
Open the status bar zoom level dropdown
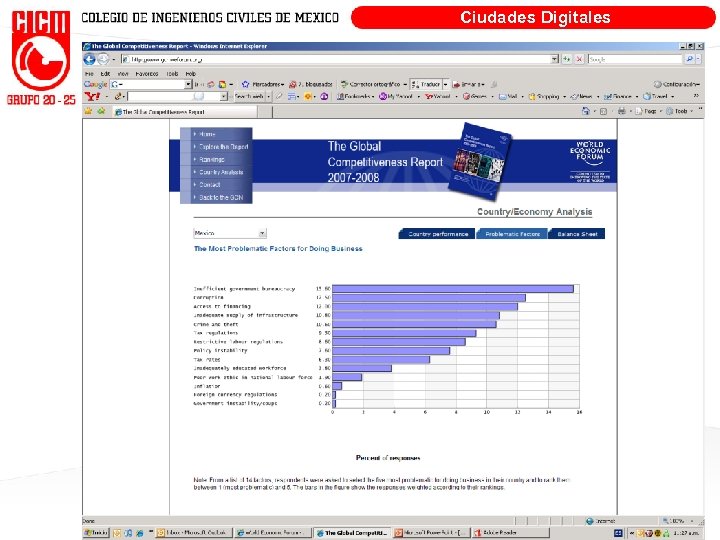click(x=692, y=521)
